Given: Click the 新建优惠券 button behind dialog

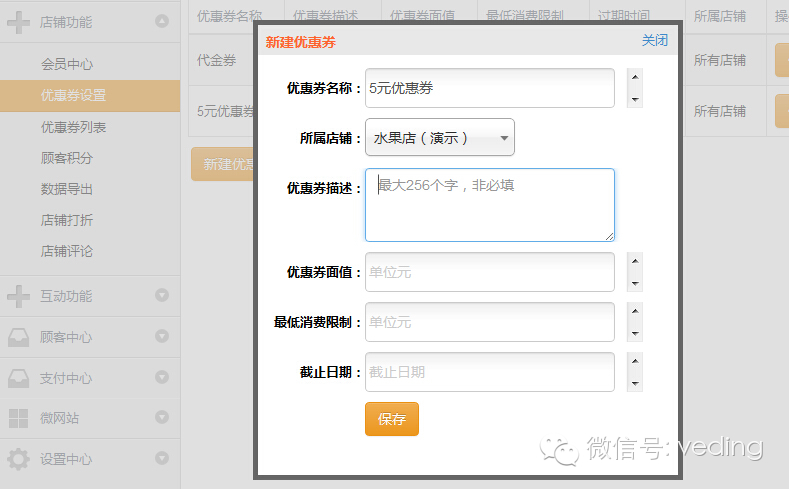Looking at the screenshot, I should [x=222, y=164].
